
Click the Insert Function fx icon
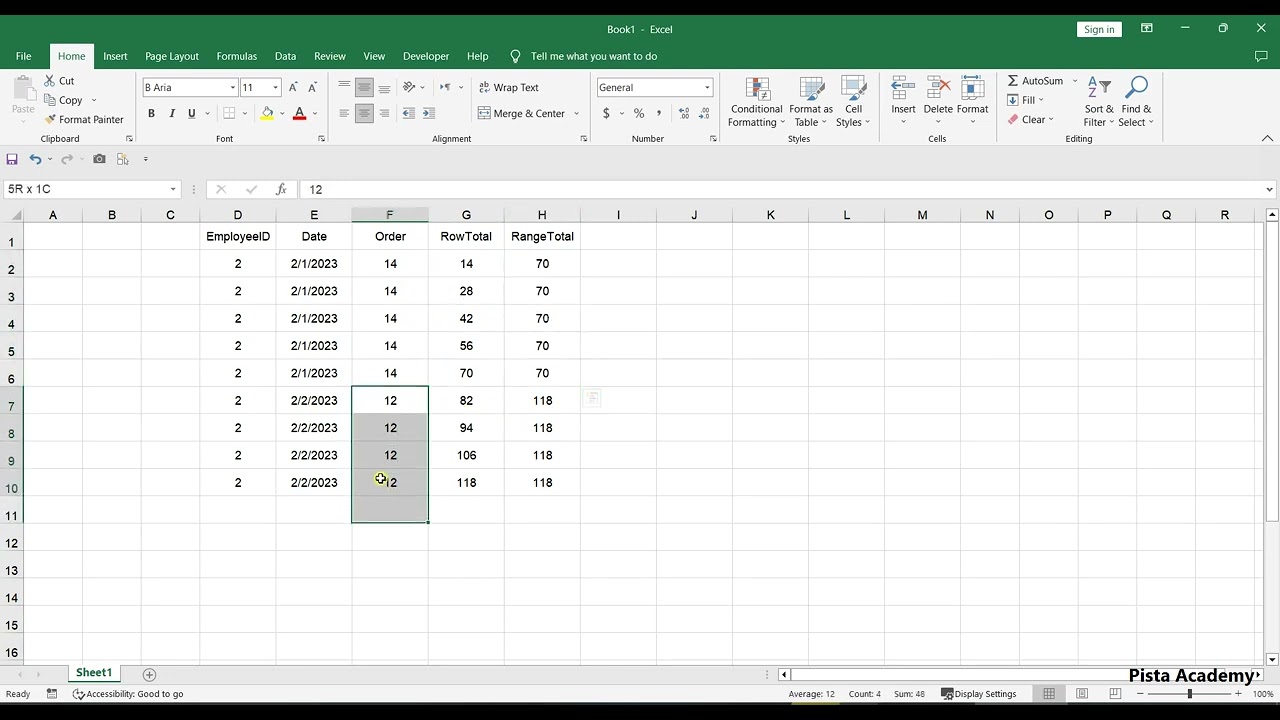click(x=281, y=189)
